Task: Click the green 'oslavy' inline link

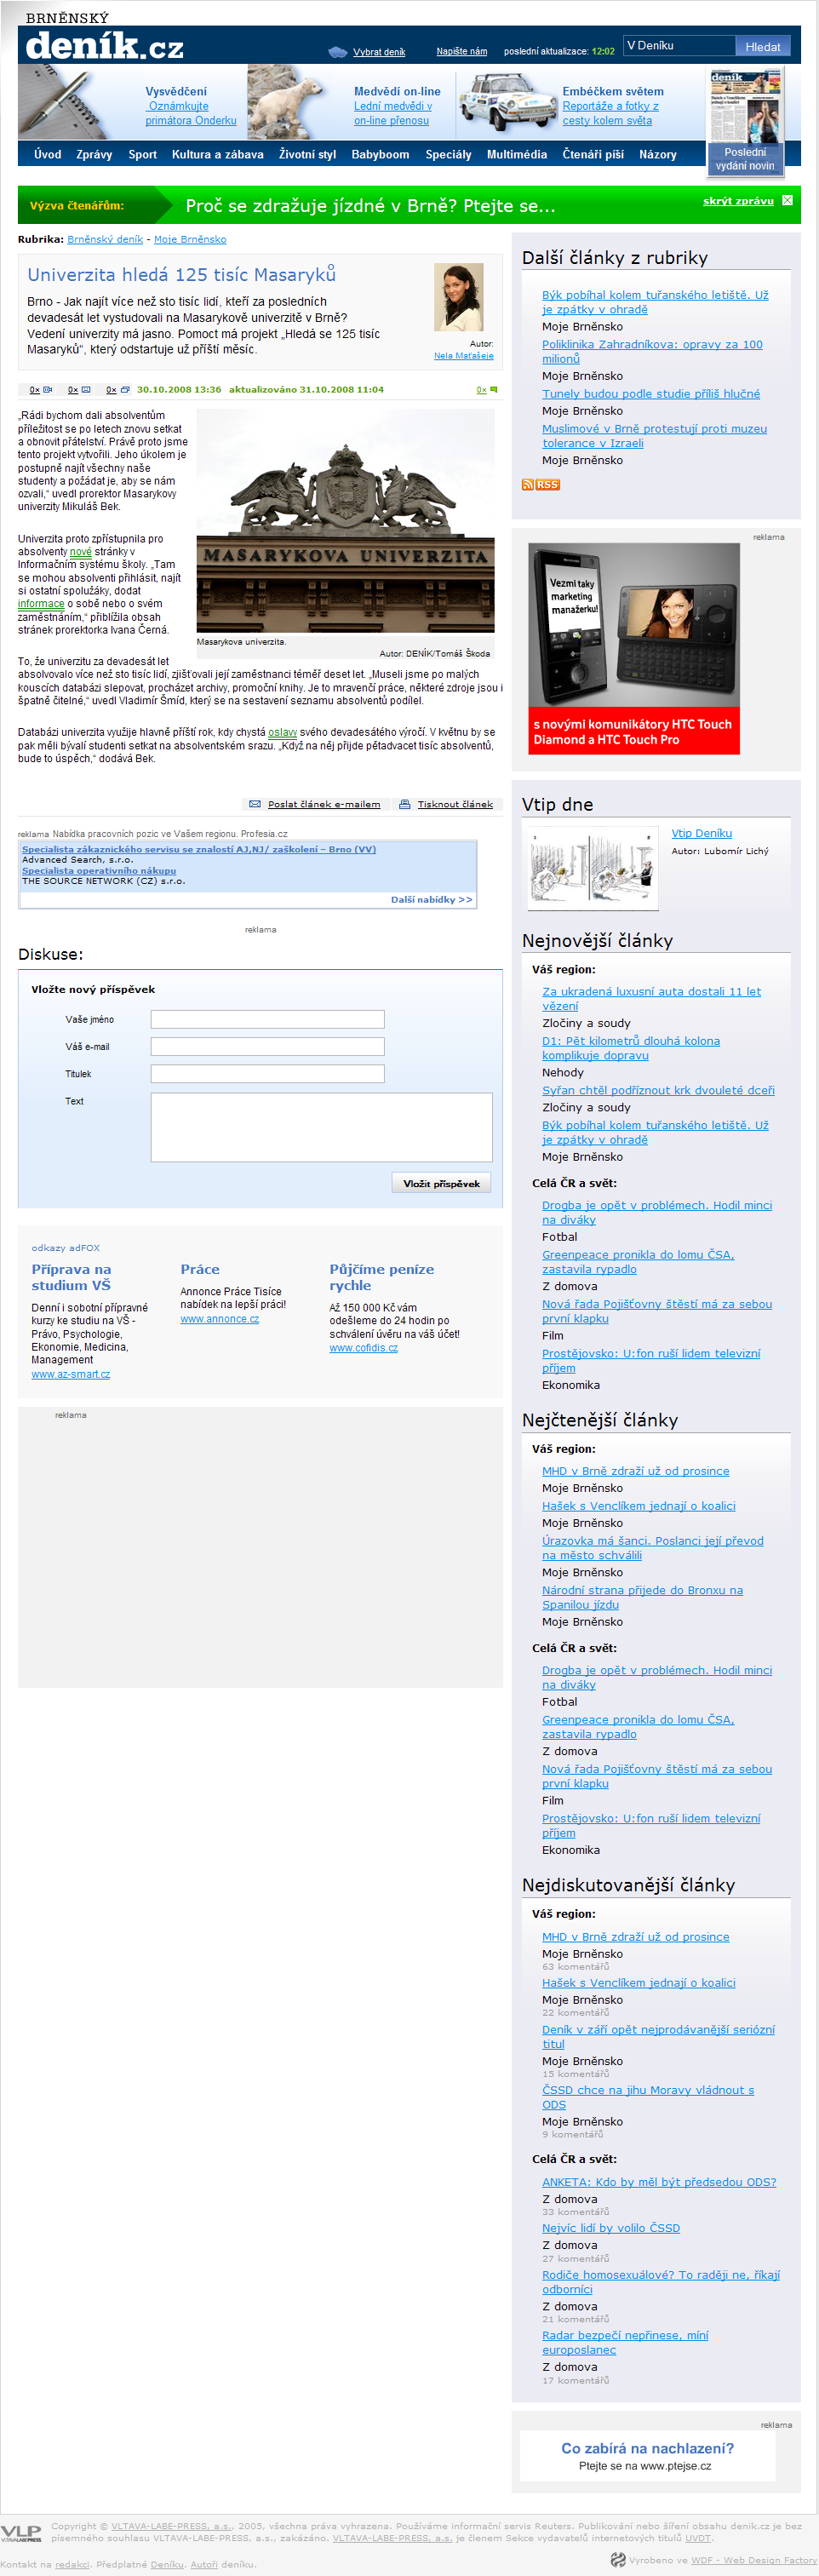Action: click(x=282, y=732)
